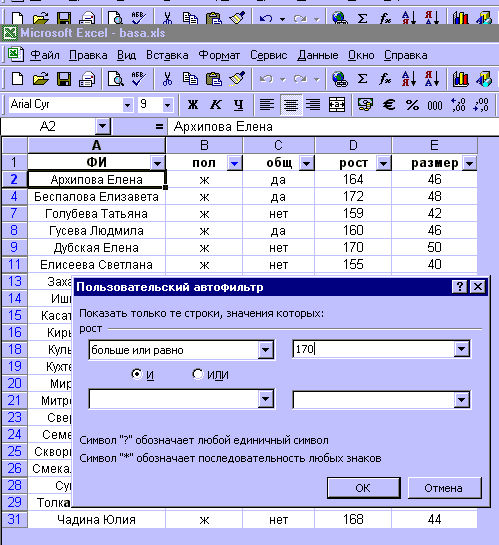This screenshot has width=499, height=545.
Task: Click the AutoSum sigma icon
Action: [362, 79]
